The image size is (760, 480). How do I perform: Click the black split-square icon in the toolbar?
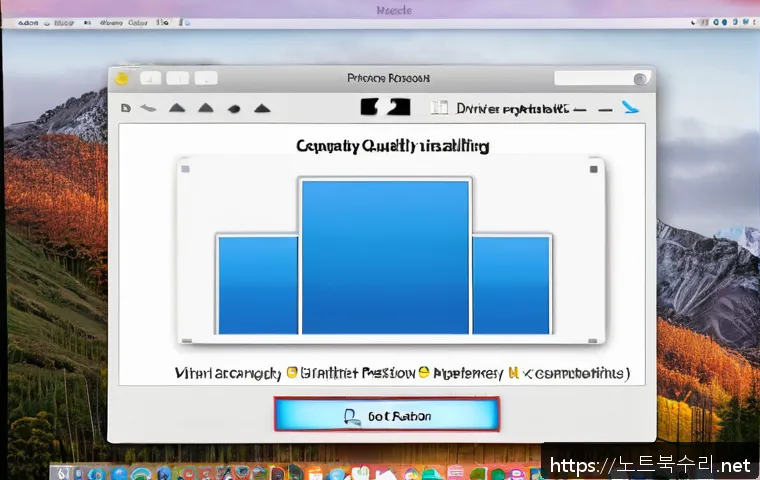coord(385,107)
